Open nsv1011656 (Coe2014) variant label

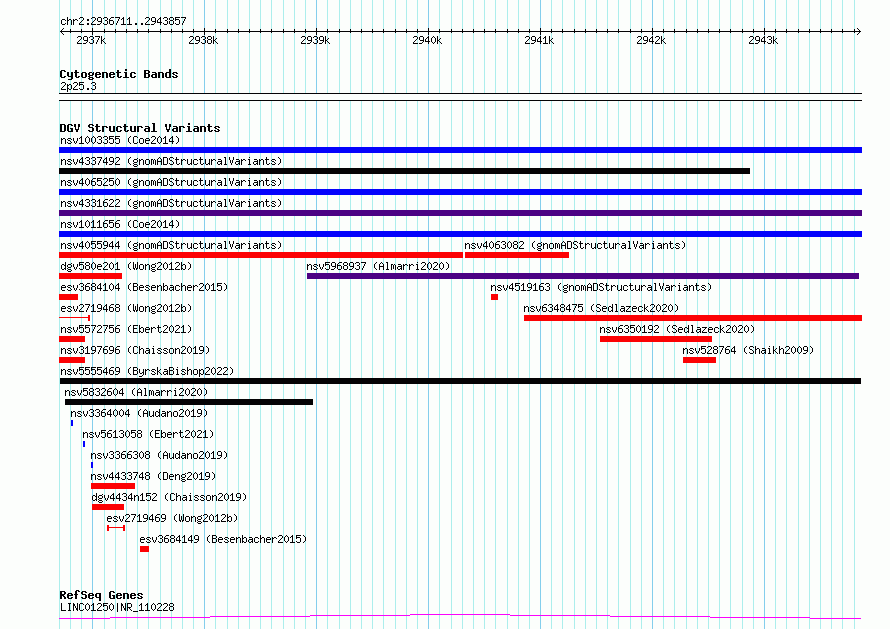[x=120, y=224]
